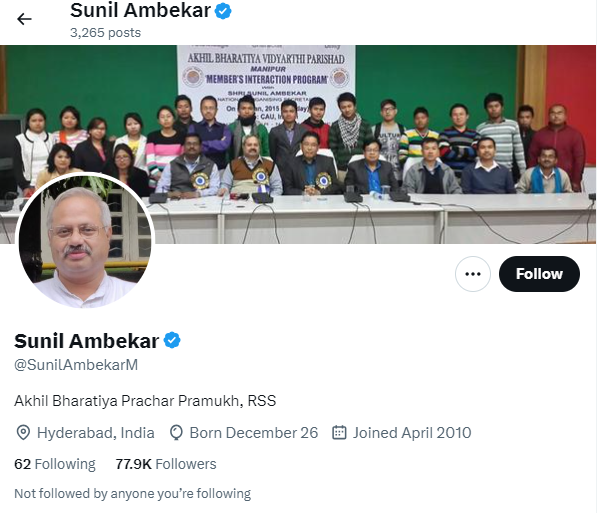Follow Sunil Ambekar

click(539, 274)
